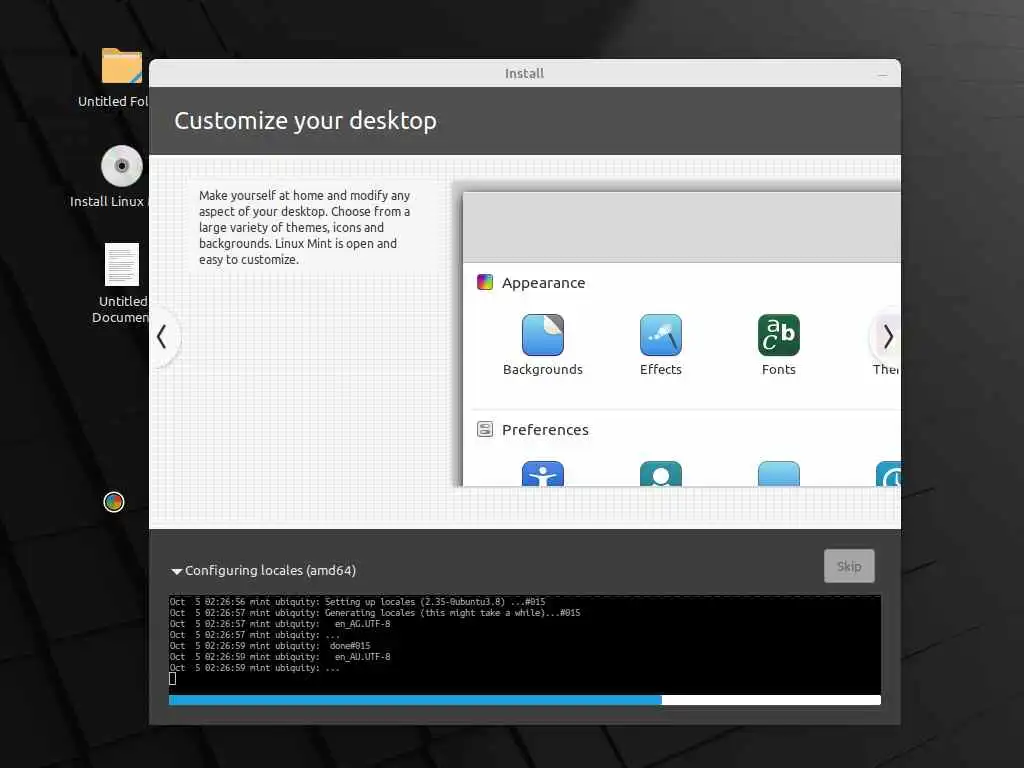Click the installation progress bar

[524, 700]
